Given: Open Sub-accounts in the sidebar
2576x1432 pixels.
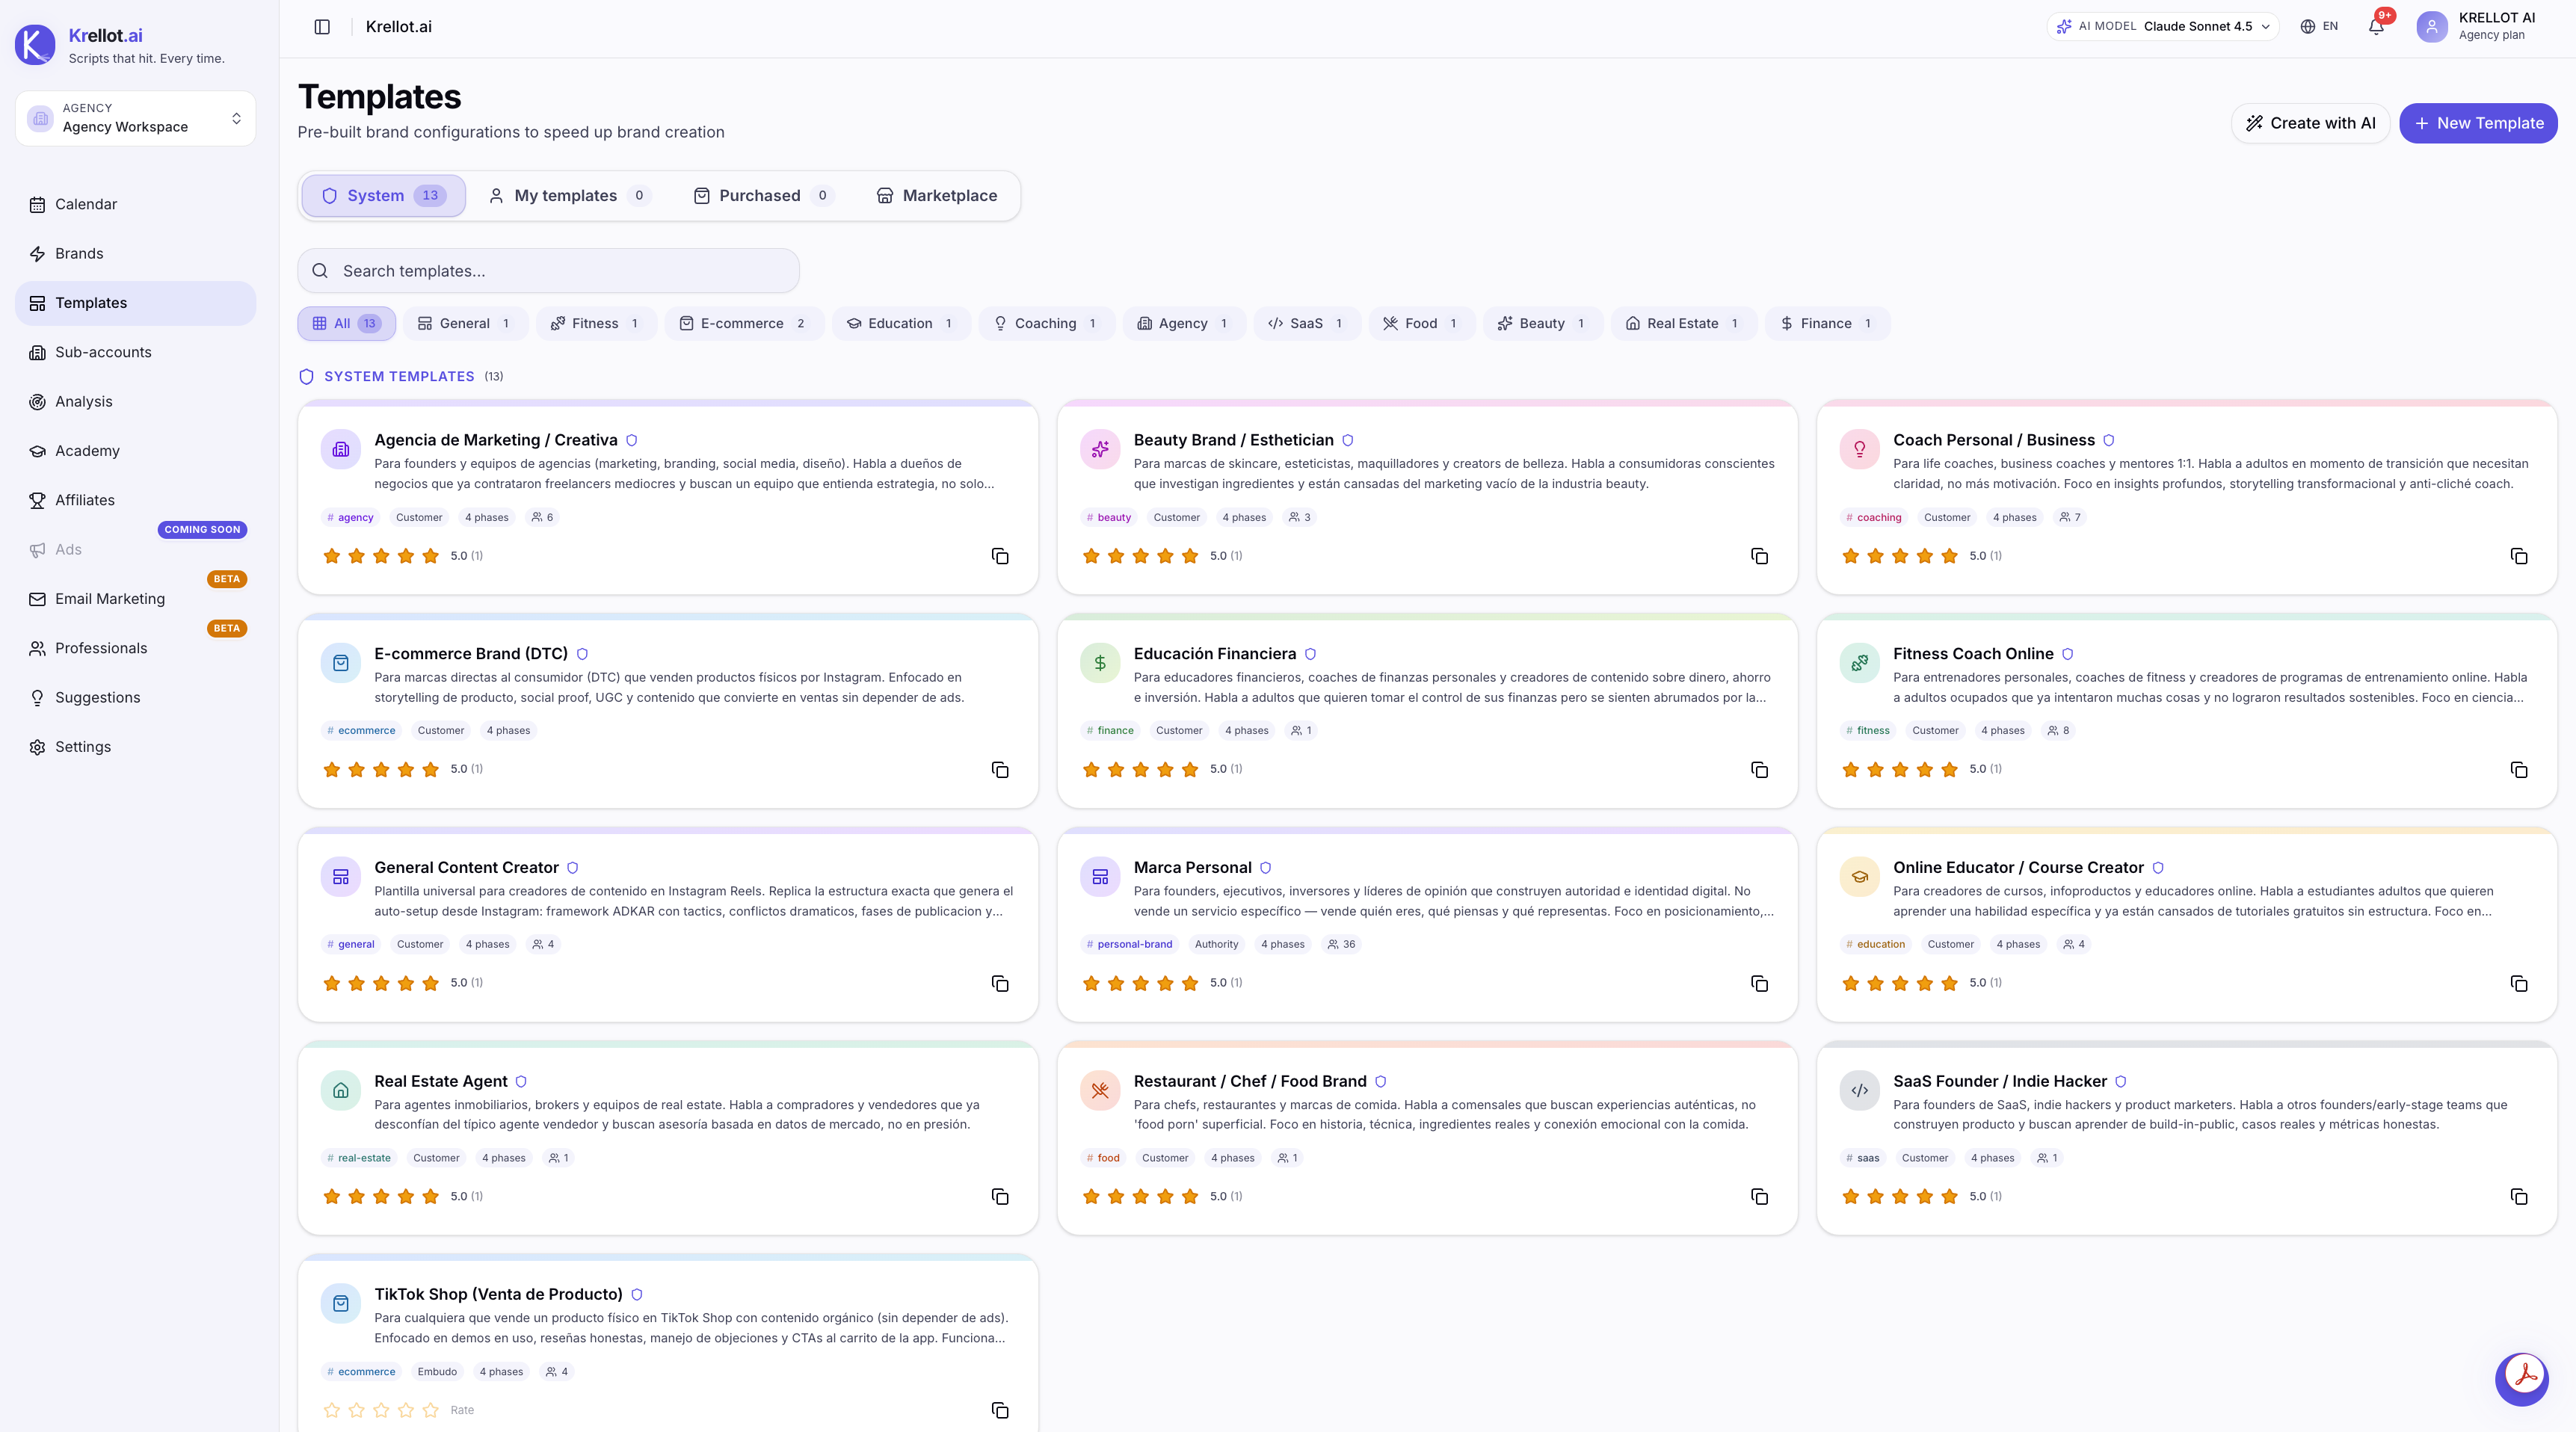Looking at the screenshot, I should point(136,352).
